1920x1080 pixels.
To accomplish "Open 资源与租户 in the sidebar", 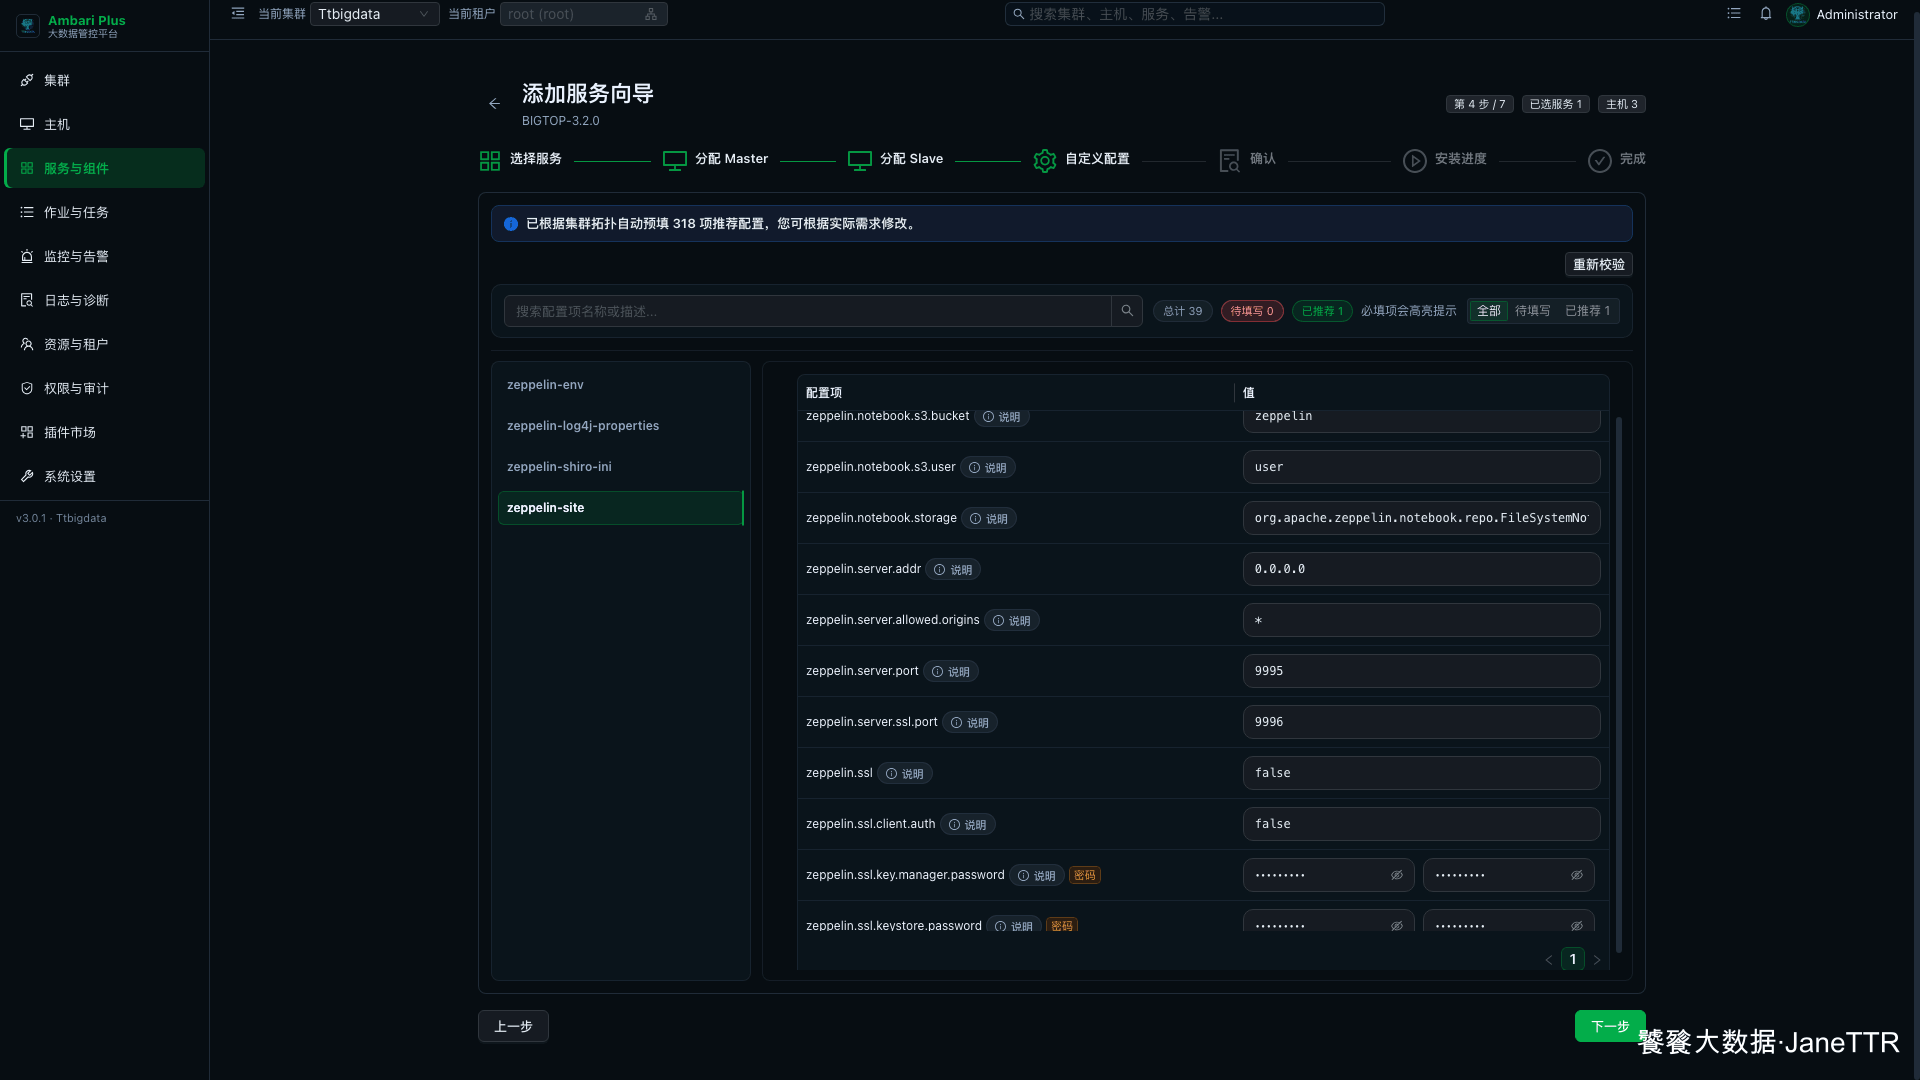I will pos(104,344).
